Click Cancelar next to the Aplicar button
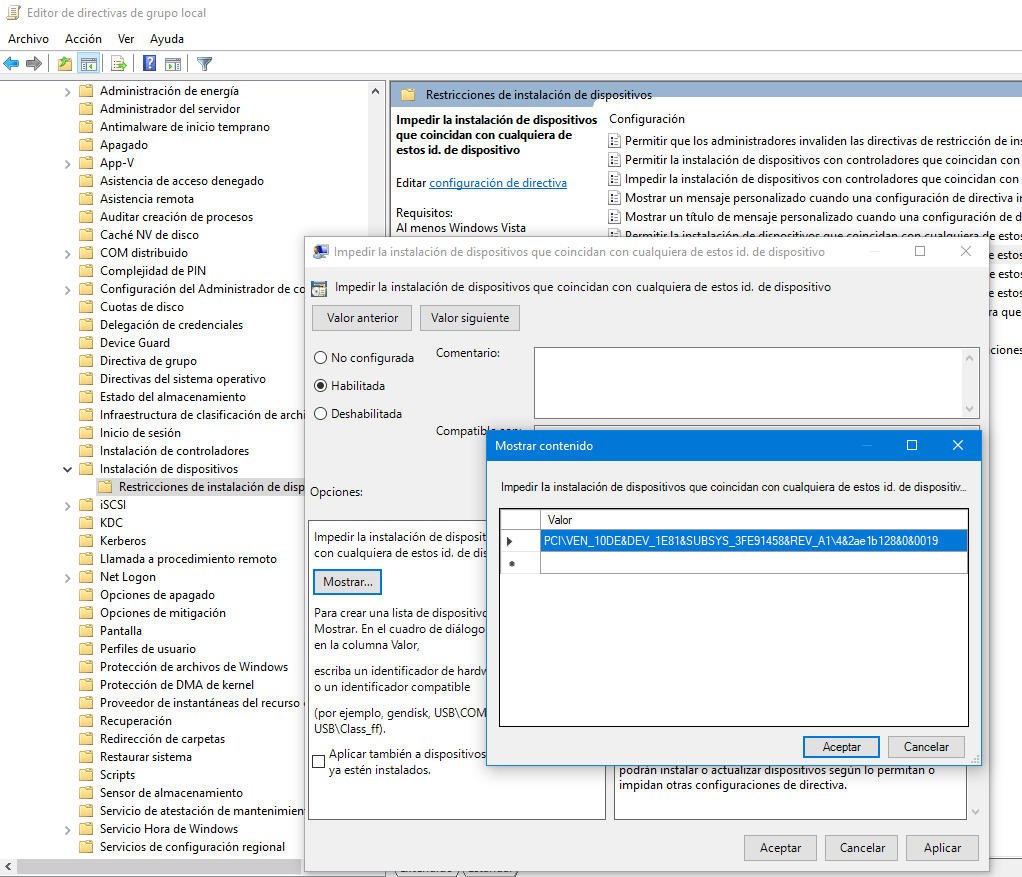The image size is (1022, 877). (862, 848)
